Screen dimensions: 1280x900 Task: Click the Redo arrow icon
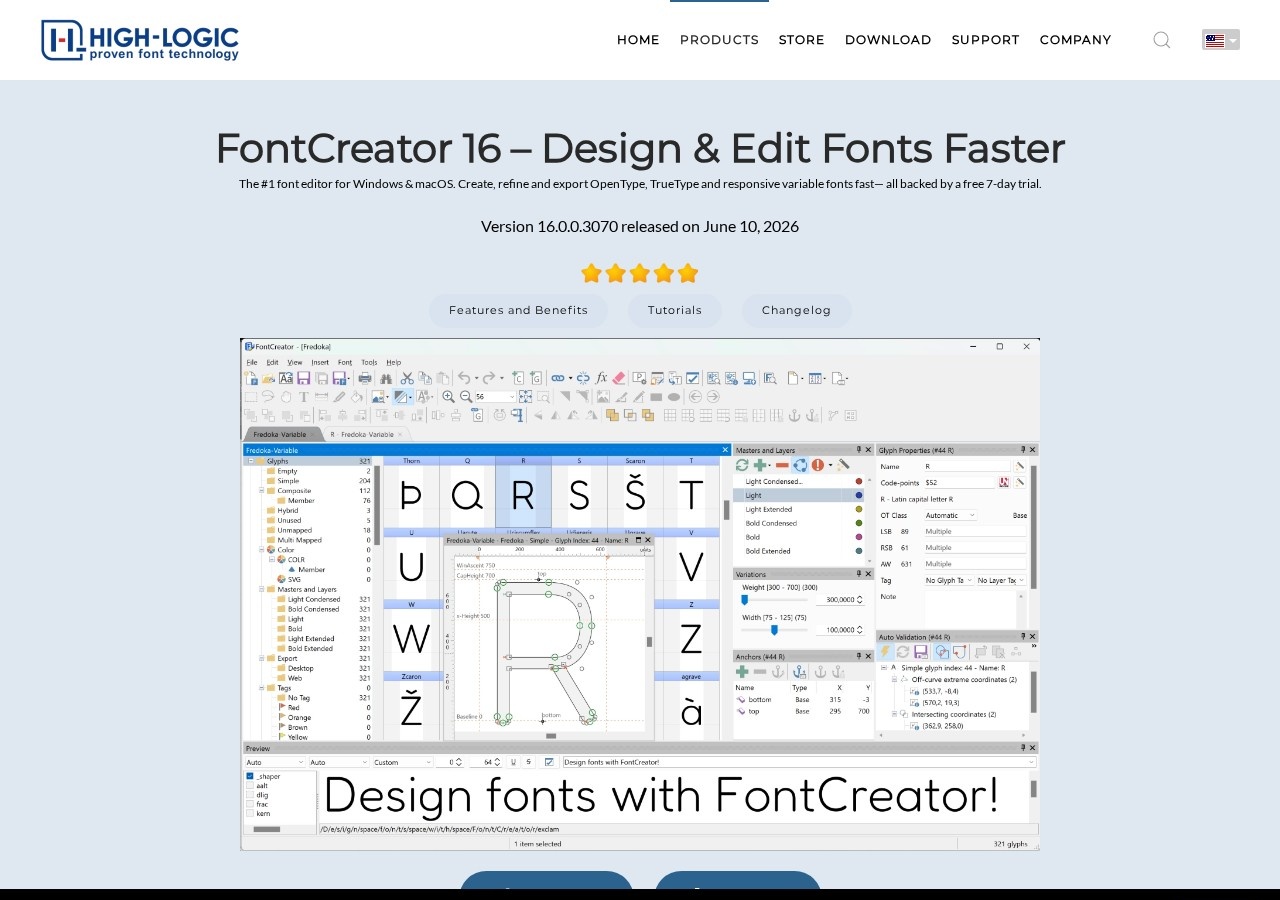point(488,378)
